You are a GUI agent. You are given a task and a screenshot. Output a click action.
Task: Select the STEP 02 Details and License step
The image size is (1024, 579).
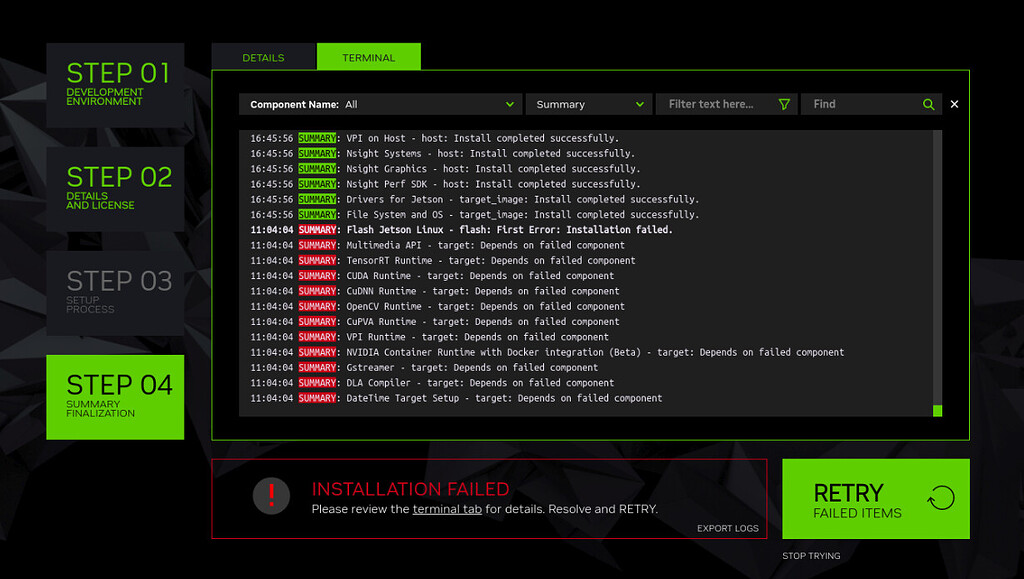(115, 190)
